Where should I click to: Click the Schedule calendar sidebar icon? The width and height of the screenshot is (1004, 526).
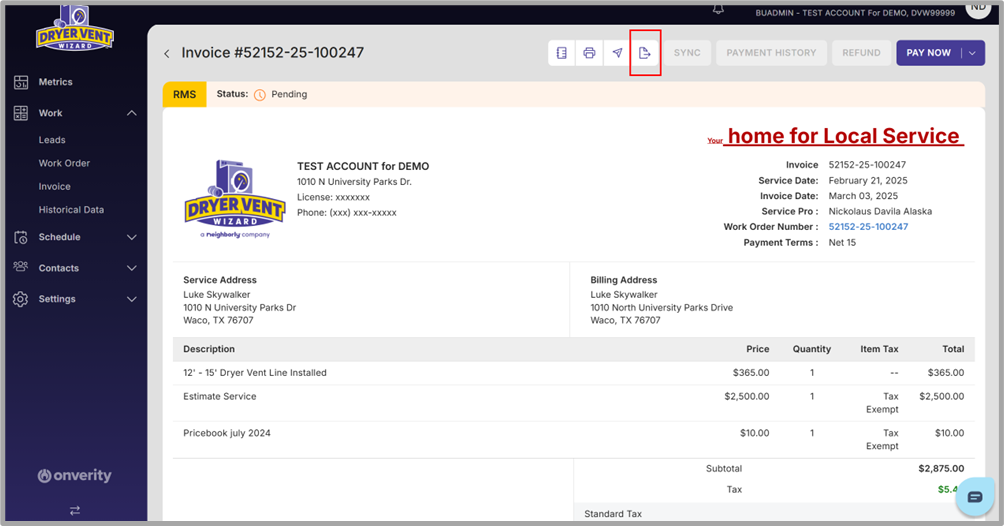coord(21,237)
